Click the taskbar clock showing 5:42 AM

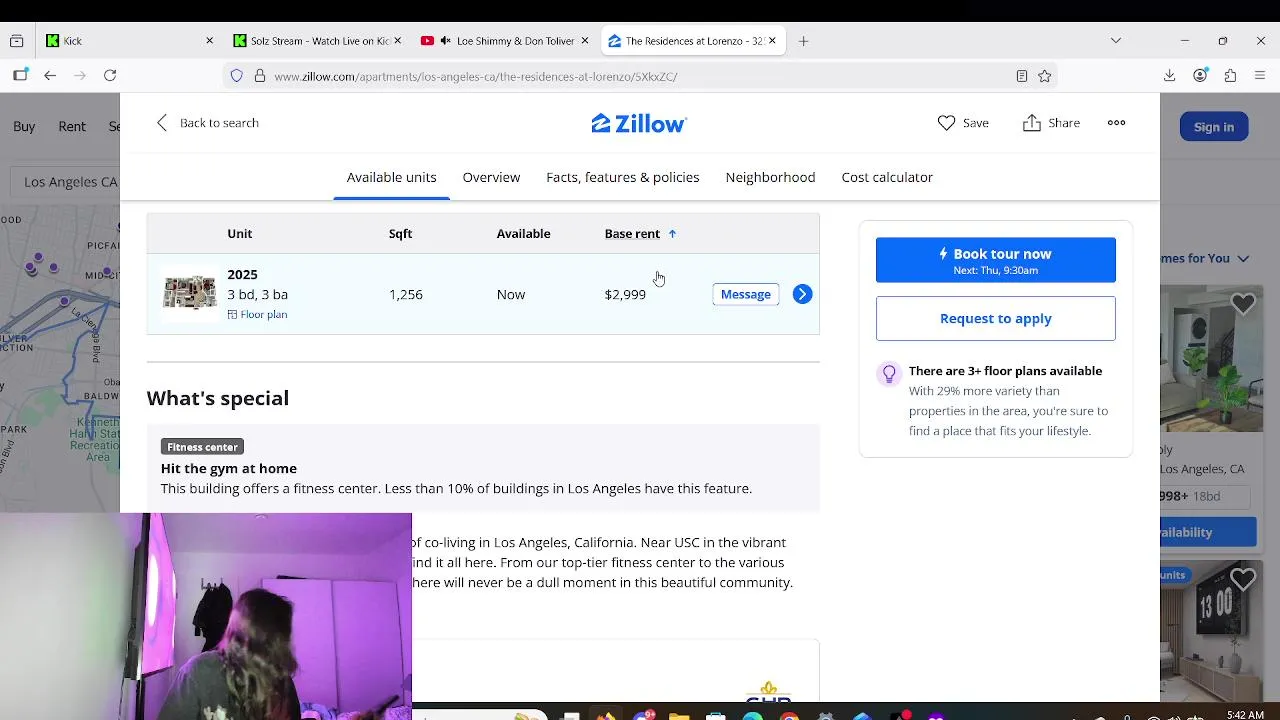click(x=1244, y=714)
